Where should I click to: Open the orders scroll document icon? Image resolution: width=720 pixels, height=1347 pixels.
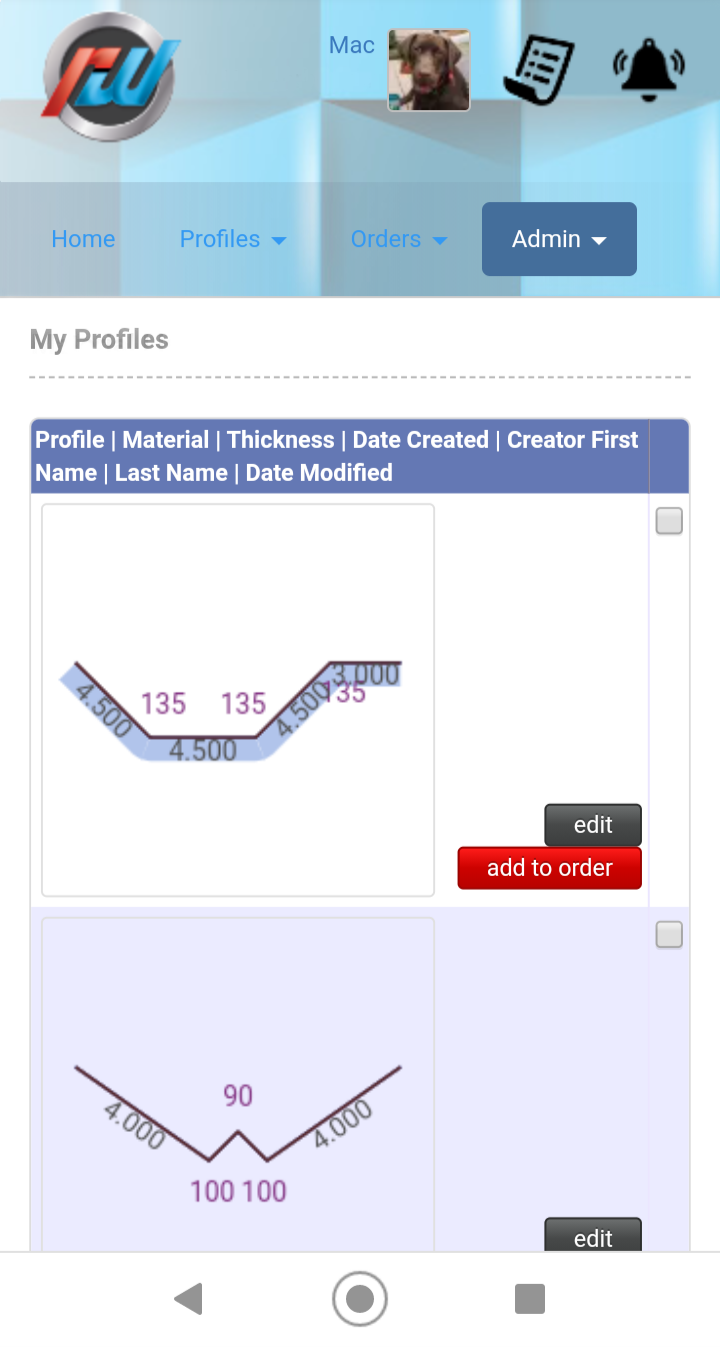(539, 70)
